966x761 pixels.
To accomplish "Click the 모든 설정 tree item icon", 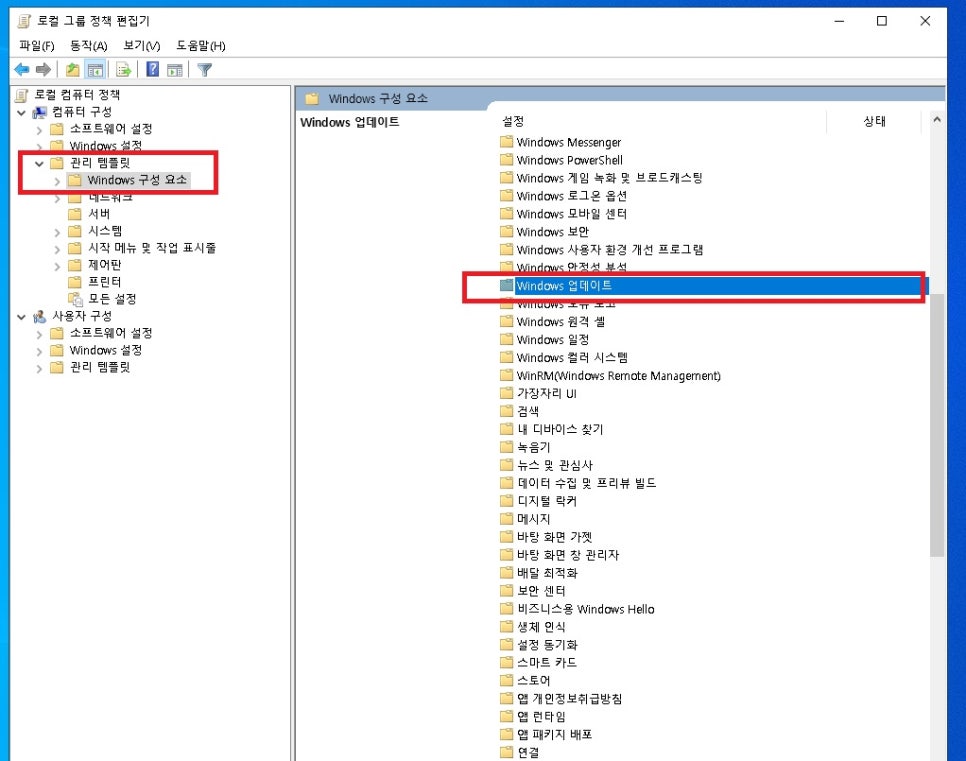I will 75,299.
